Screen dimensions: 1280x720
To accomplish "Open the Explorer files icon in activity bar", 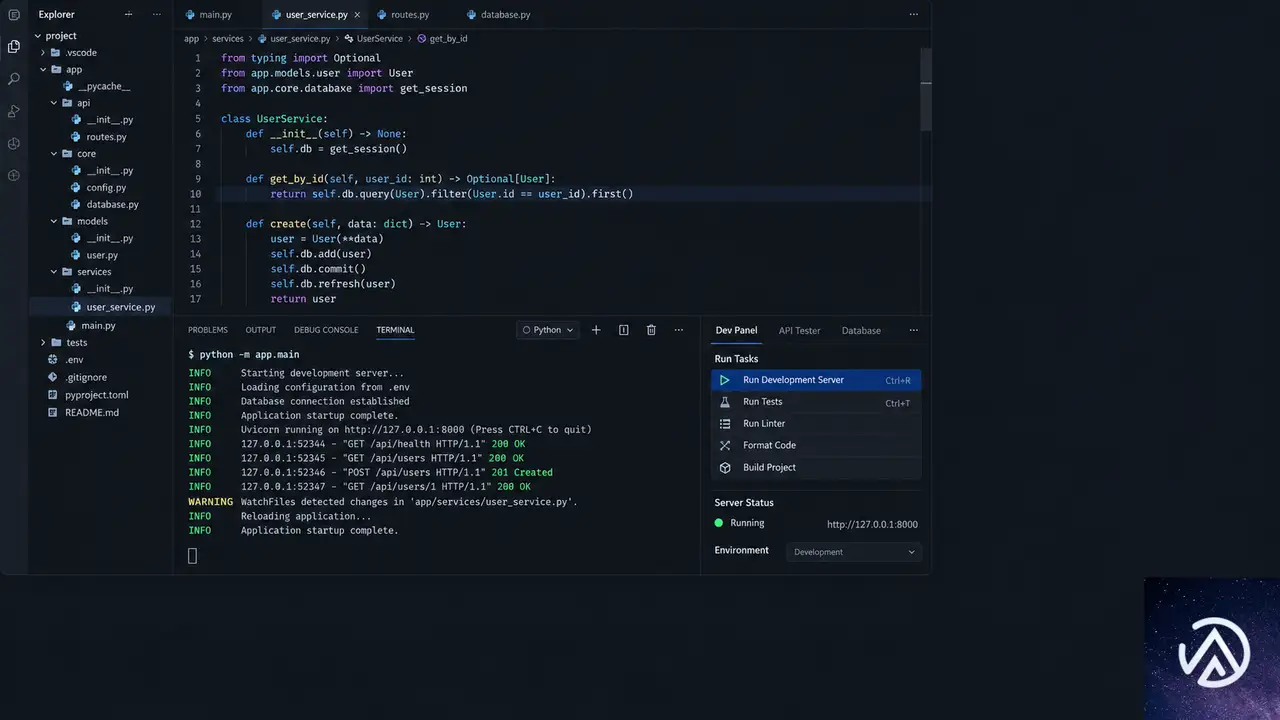I will (14, 46).
